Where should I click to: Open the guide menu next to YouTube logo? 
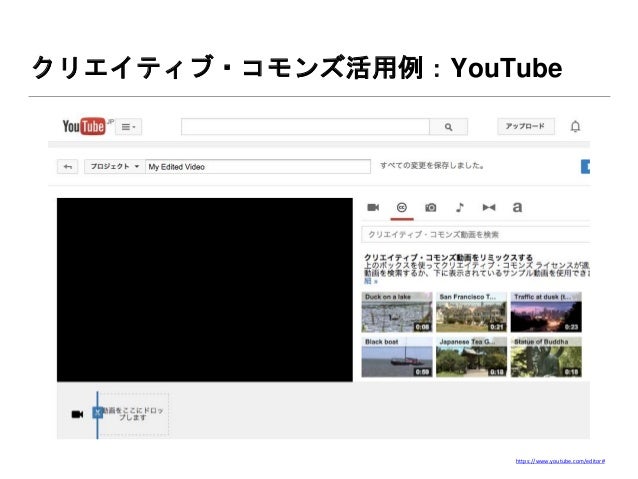click(x=129, y=127)
